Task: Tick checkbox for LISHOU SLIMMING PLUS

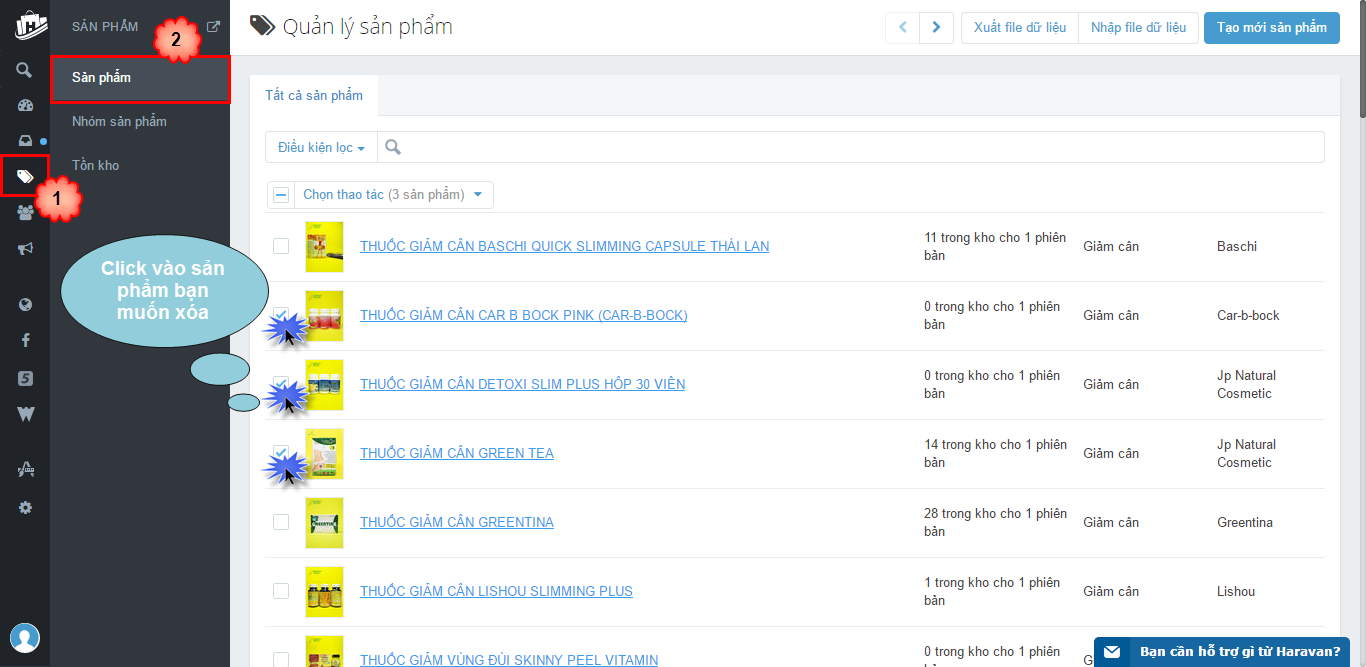Action: pyautogui.click(x=281, y=591)
